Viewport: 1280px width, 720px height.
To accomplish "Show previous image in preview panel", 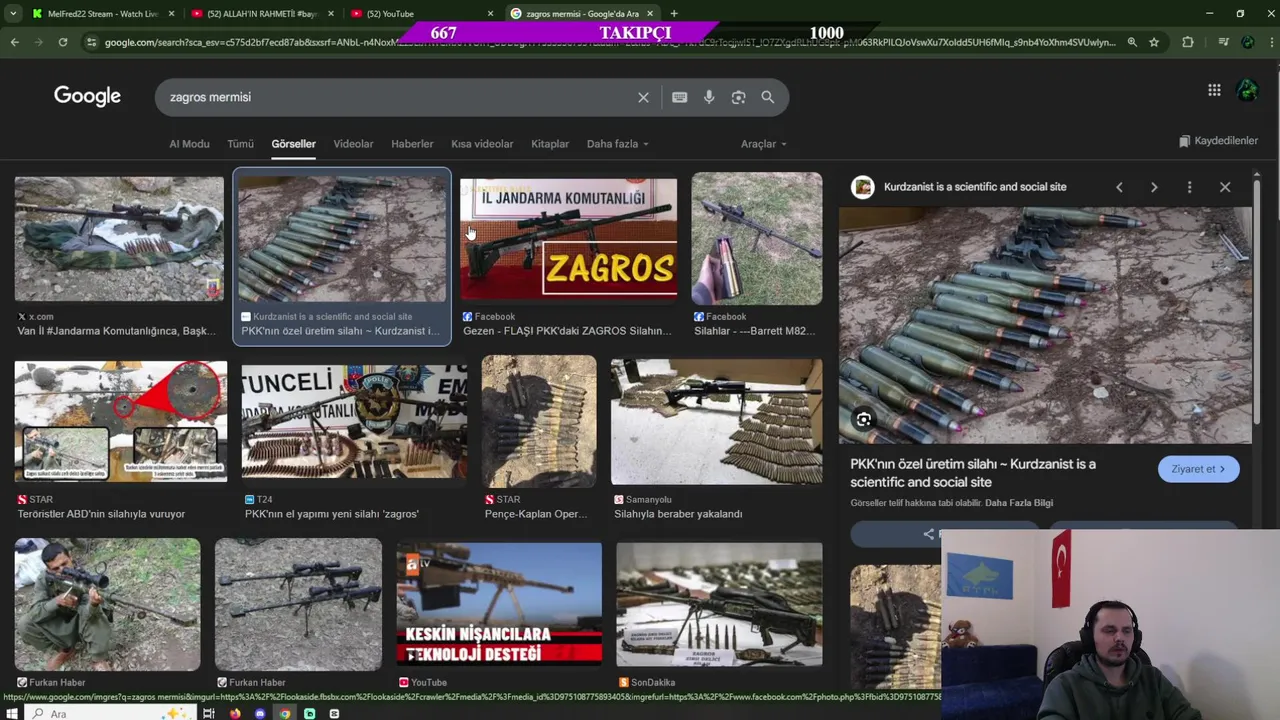I will [x=1119, y=187].
